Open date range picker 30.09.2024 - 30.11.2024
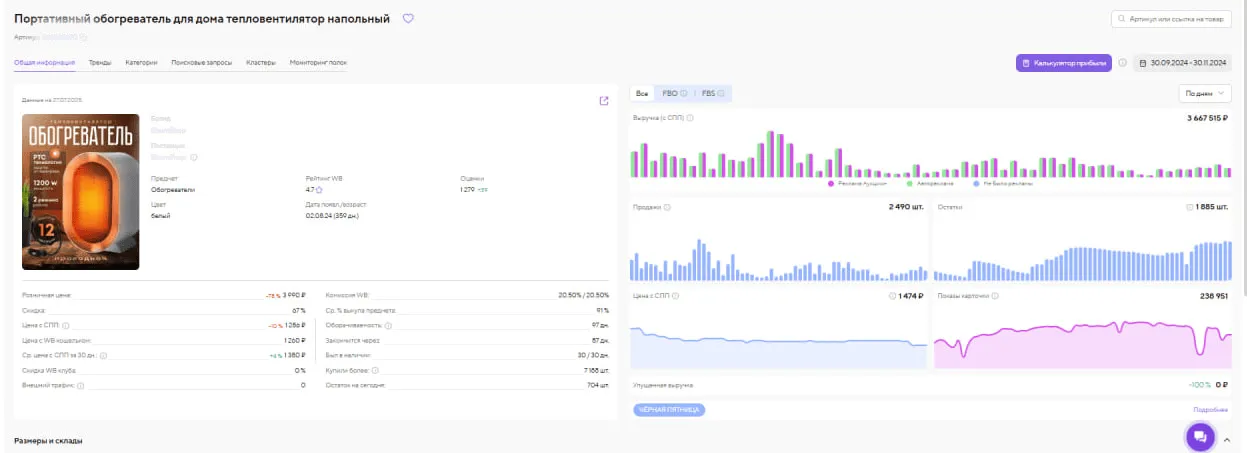The width and height of the screenshot is (1247, 453). (x=1183, y=63)
